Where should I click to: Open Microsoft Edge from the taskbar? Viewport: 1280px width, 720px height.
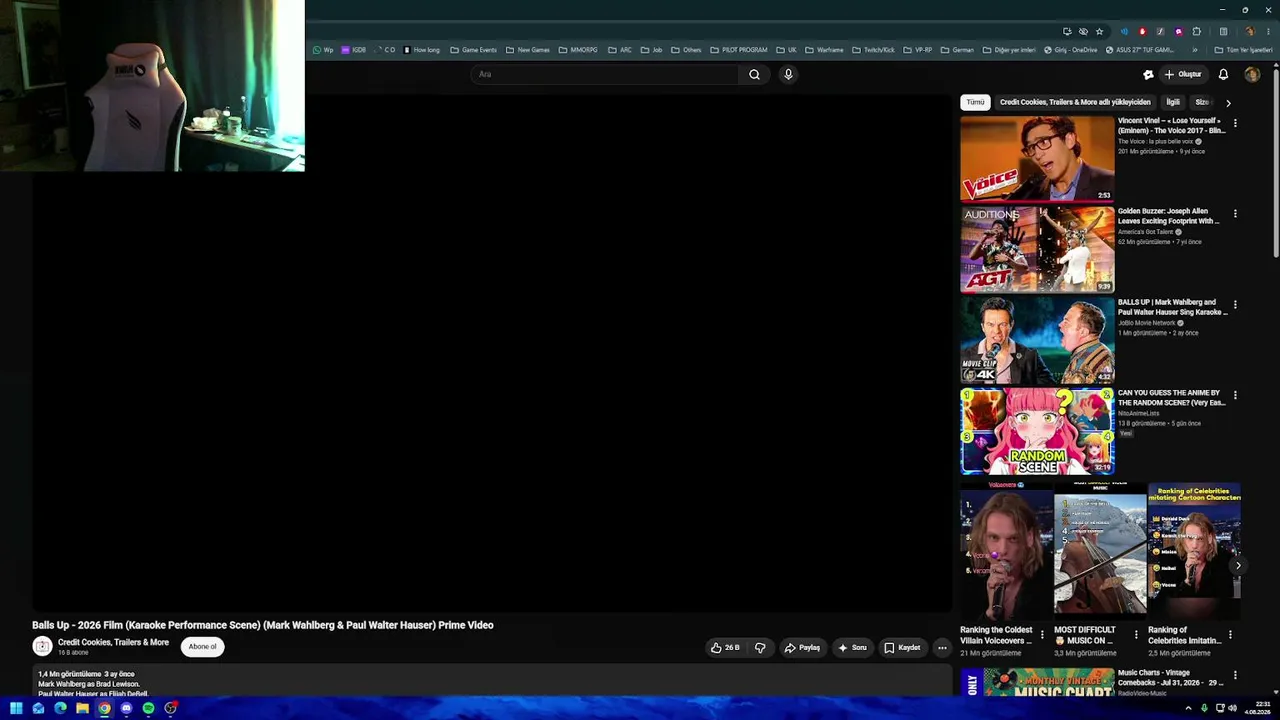(60, 708)
